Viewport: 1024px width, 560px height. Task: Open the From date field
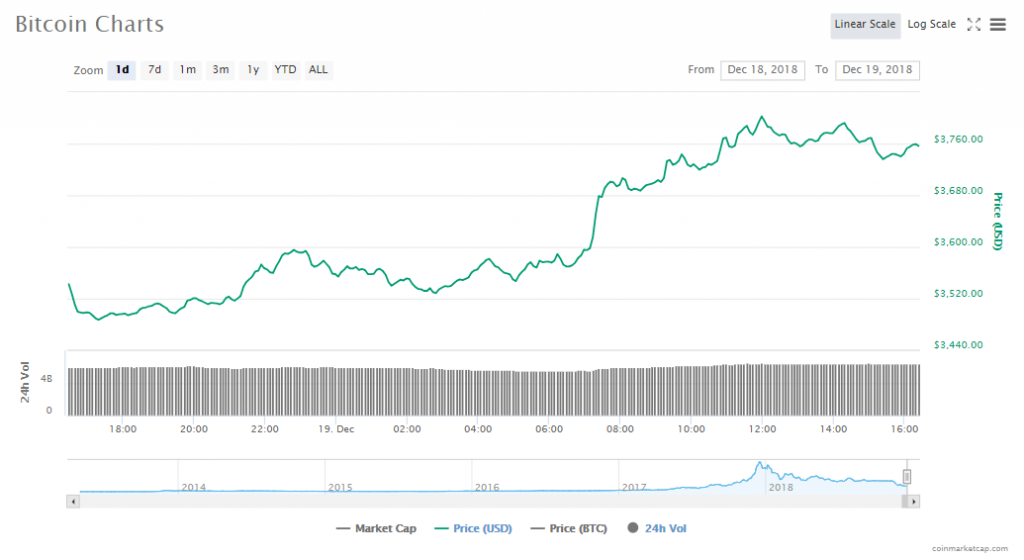point(762,70)
